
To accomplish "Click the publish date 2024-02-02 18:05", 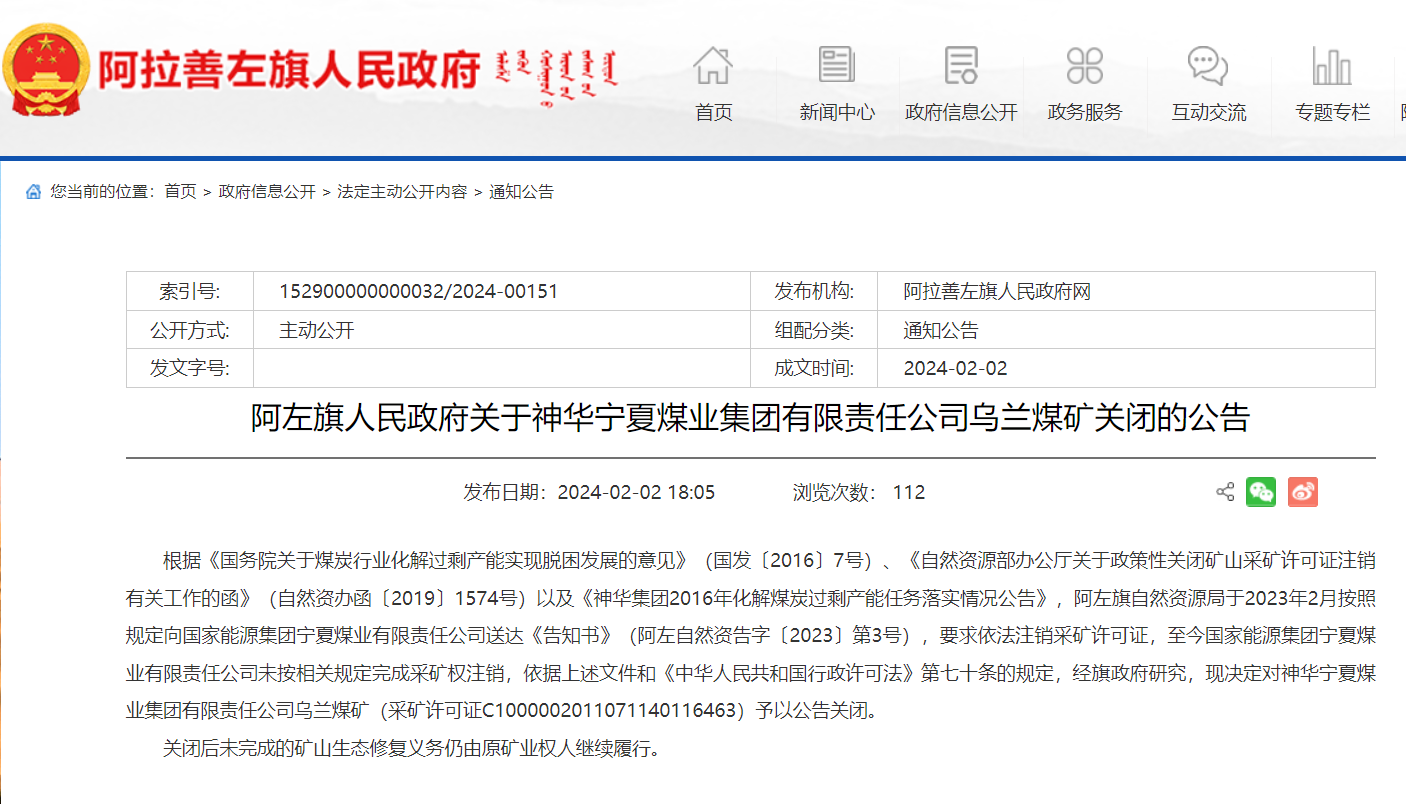I will click(589, 492).
